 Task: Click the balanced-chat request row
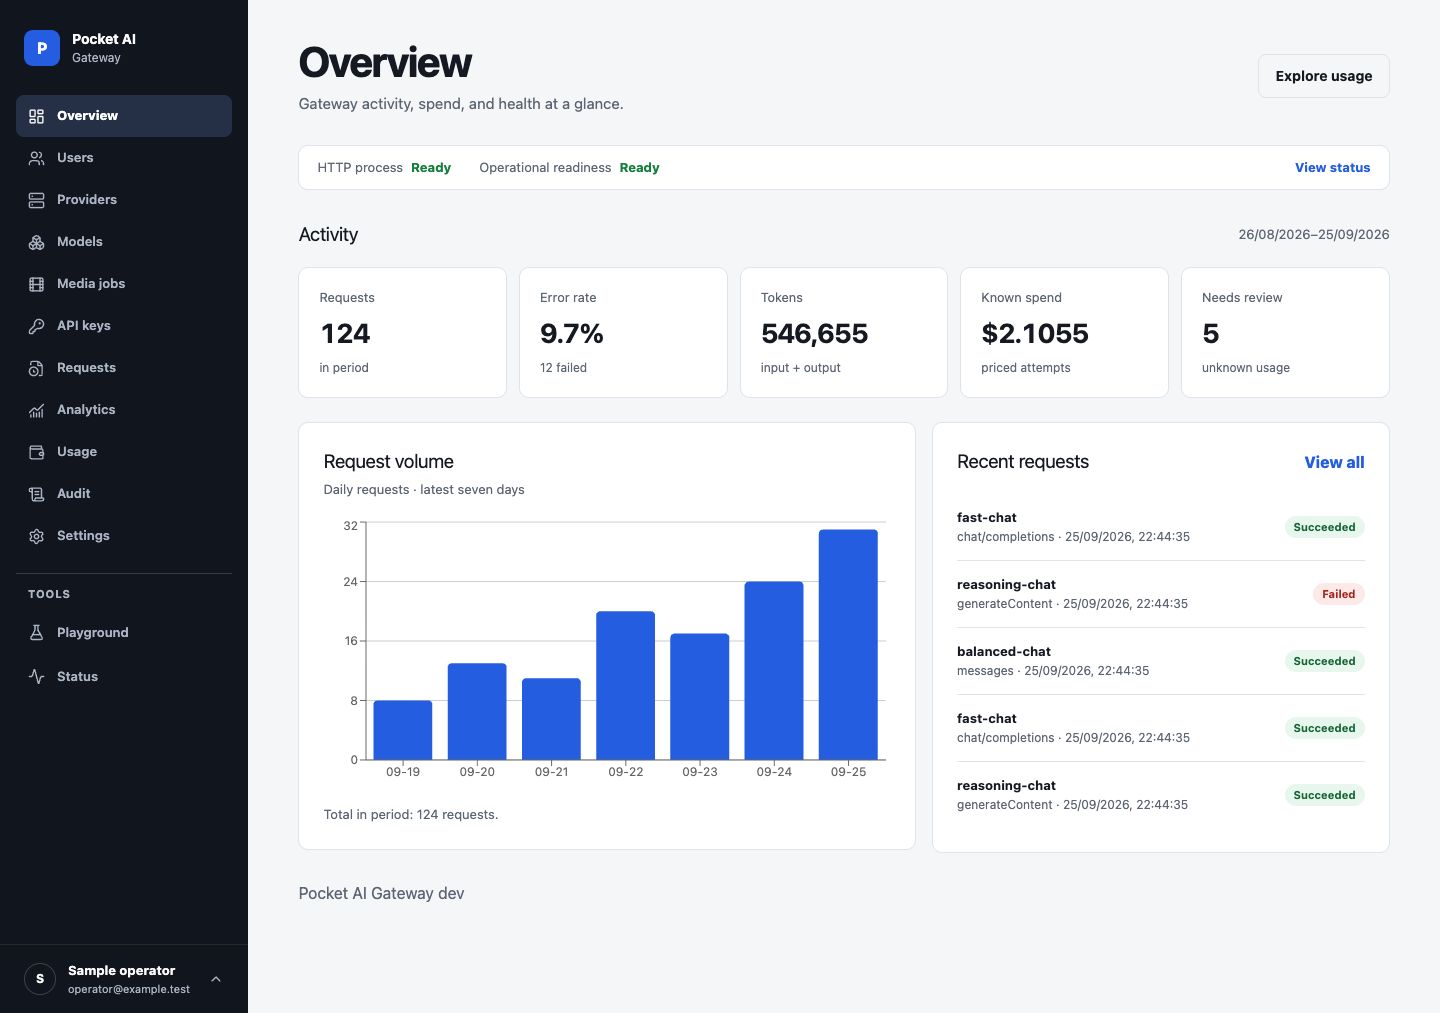tap(1160, 661)
